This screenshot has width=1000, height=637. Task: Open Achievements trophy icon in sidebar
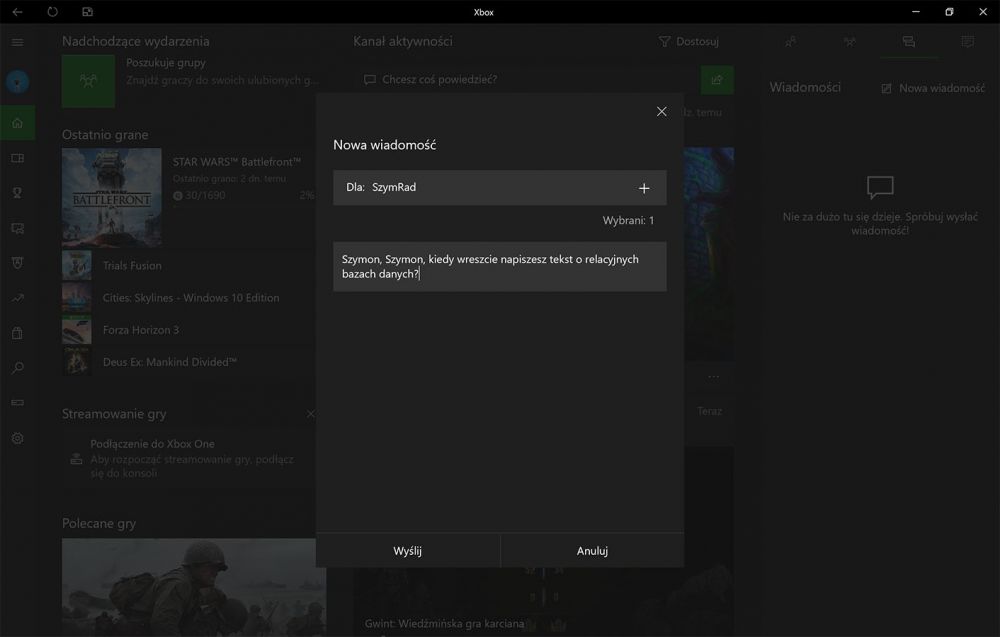coord(17,193)
